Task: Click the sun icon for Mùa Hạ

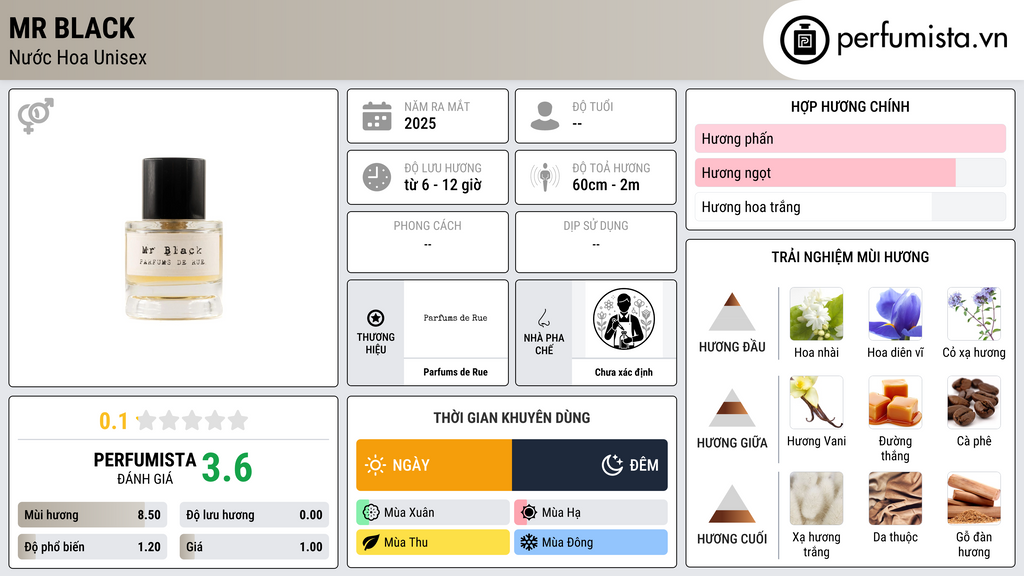Action: pyautogui.click(x=529, y=513)
